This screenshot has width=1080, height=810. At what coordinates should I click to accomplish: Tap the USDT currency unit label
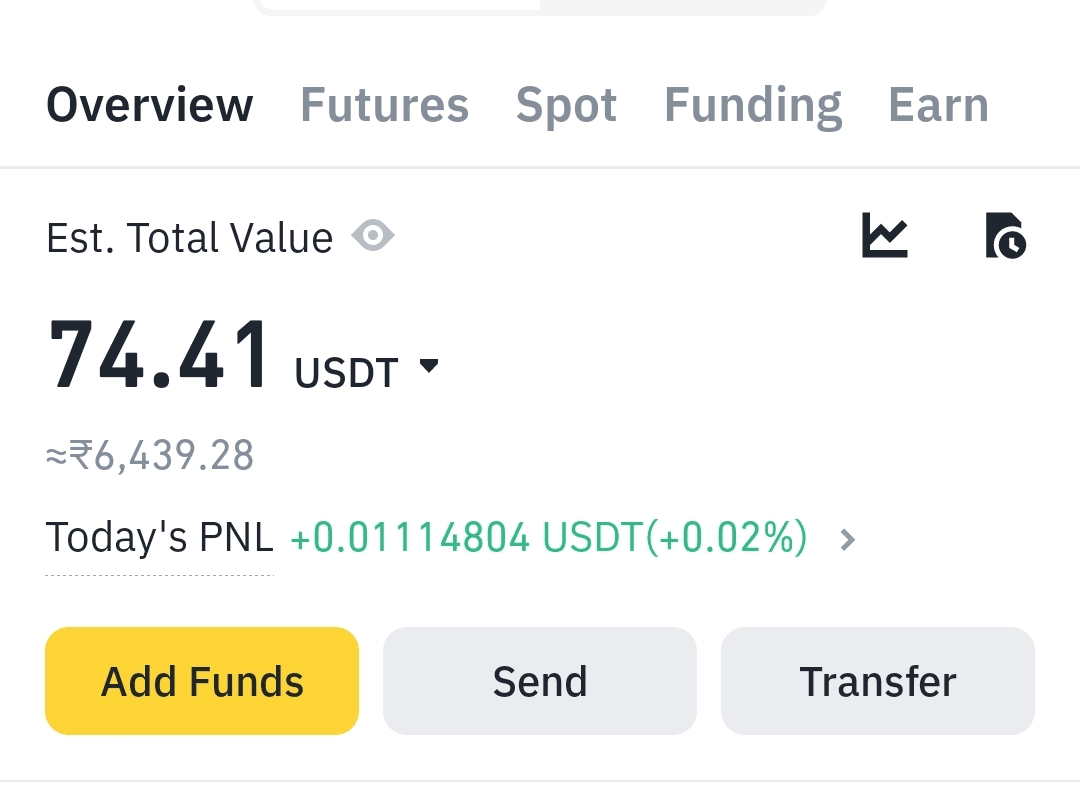coord(346,373)
